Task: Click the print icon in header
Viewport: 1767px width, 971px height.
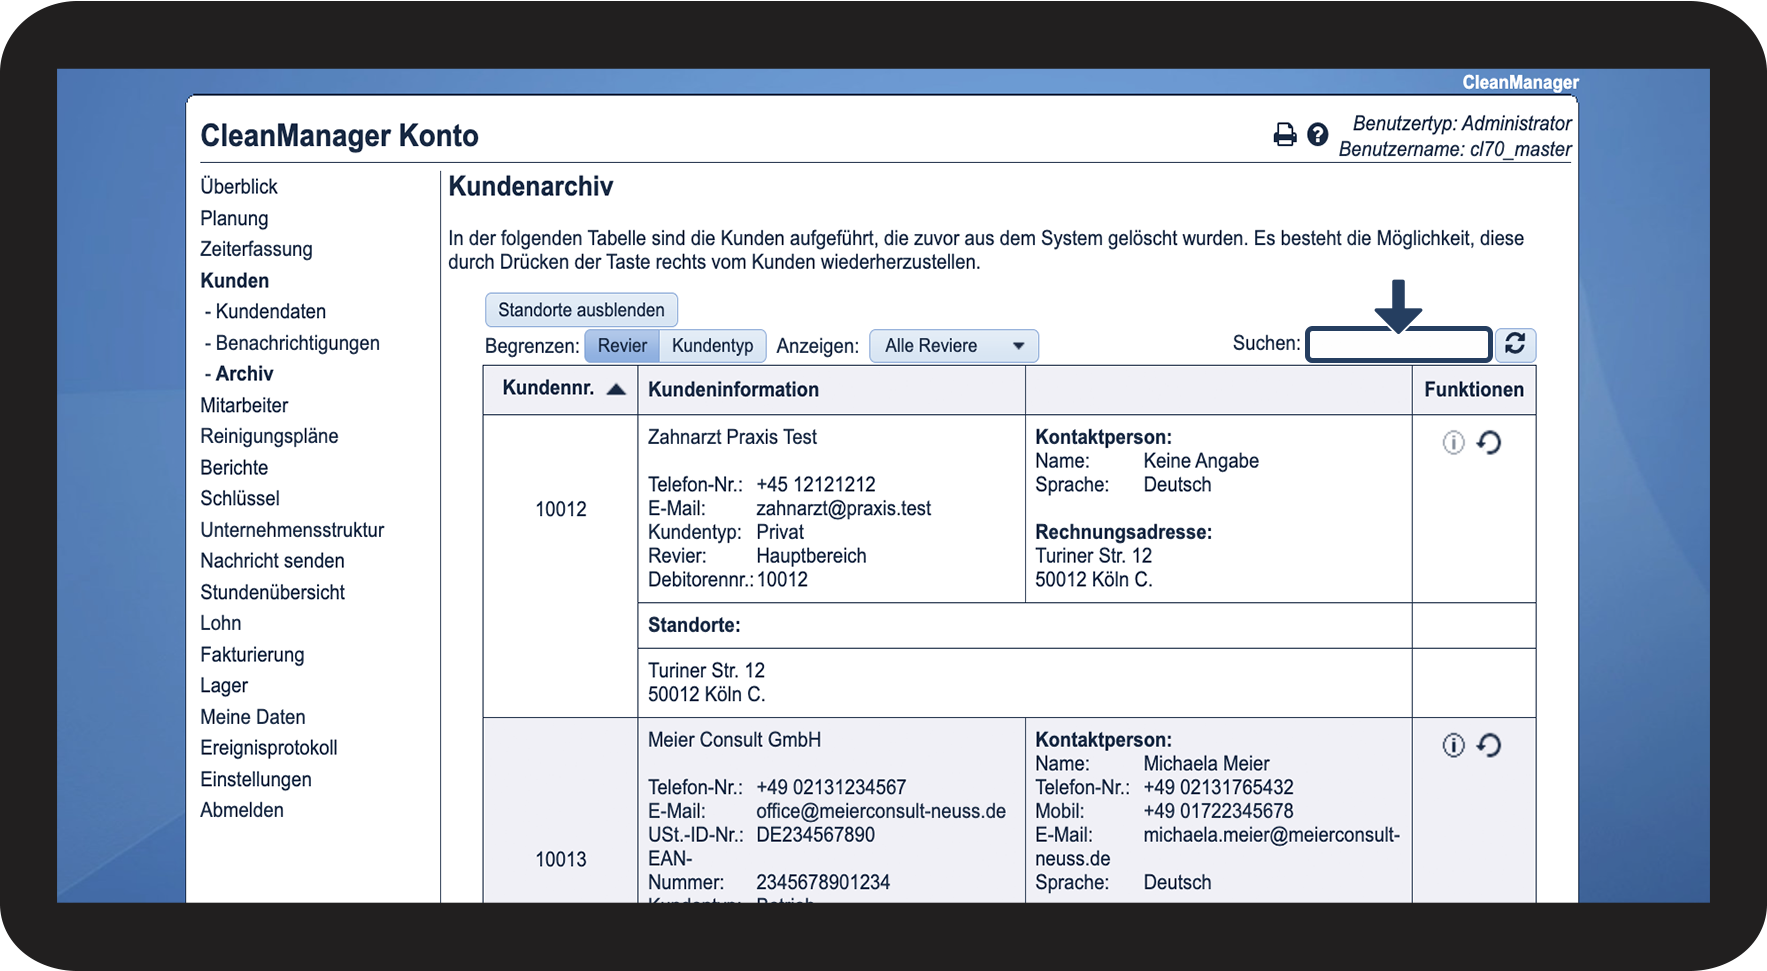Action: pos(1284,134)
